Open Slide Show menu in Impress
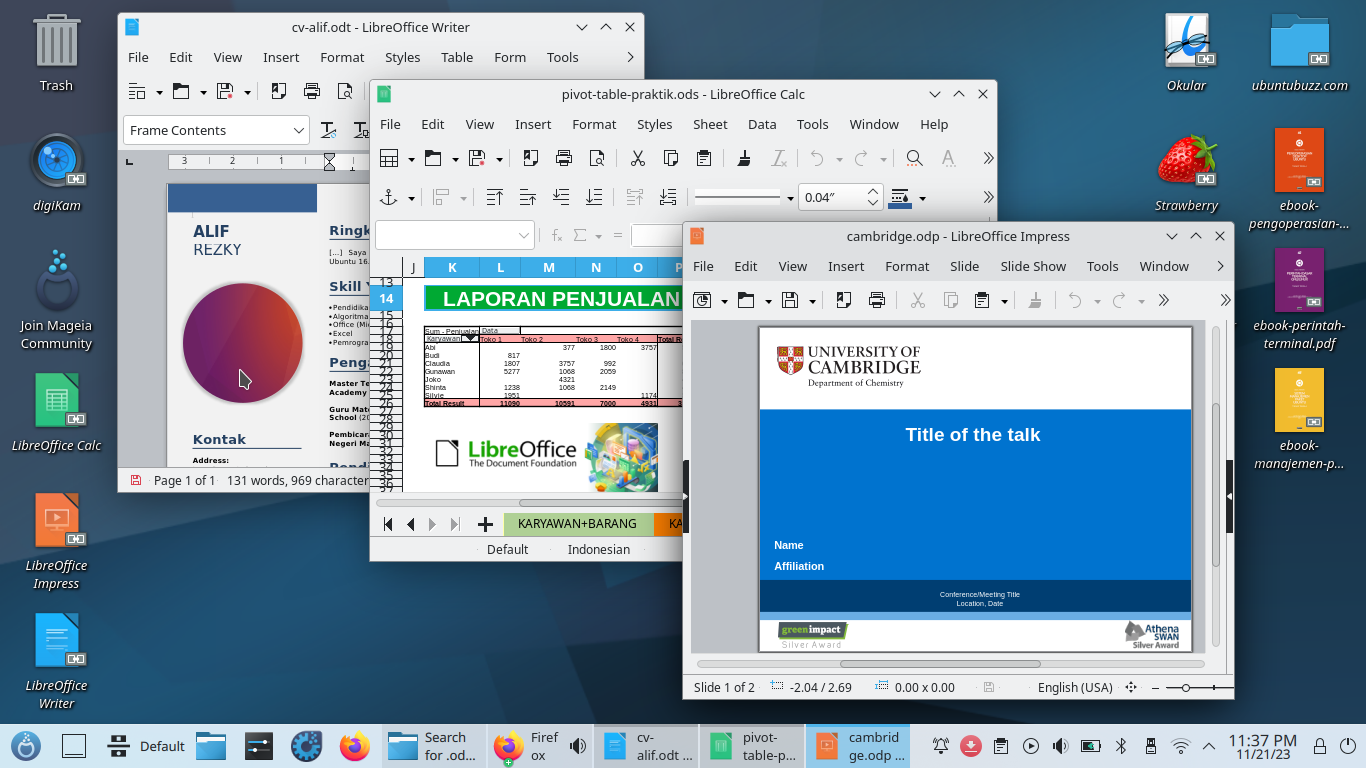The height and width of the screenshot is (768, 1366). [x=1033, y=266]
